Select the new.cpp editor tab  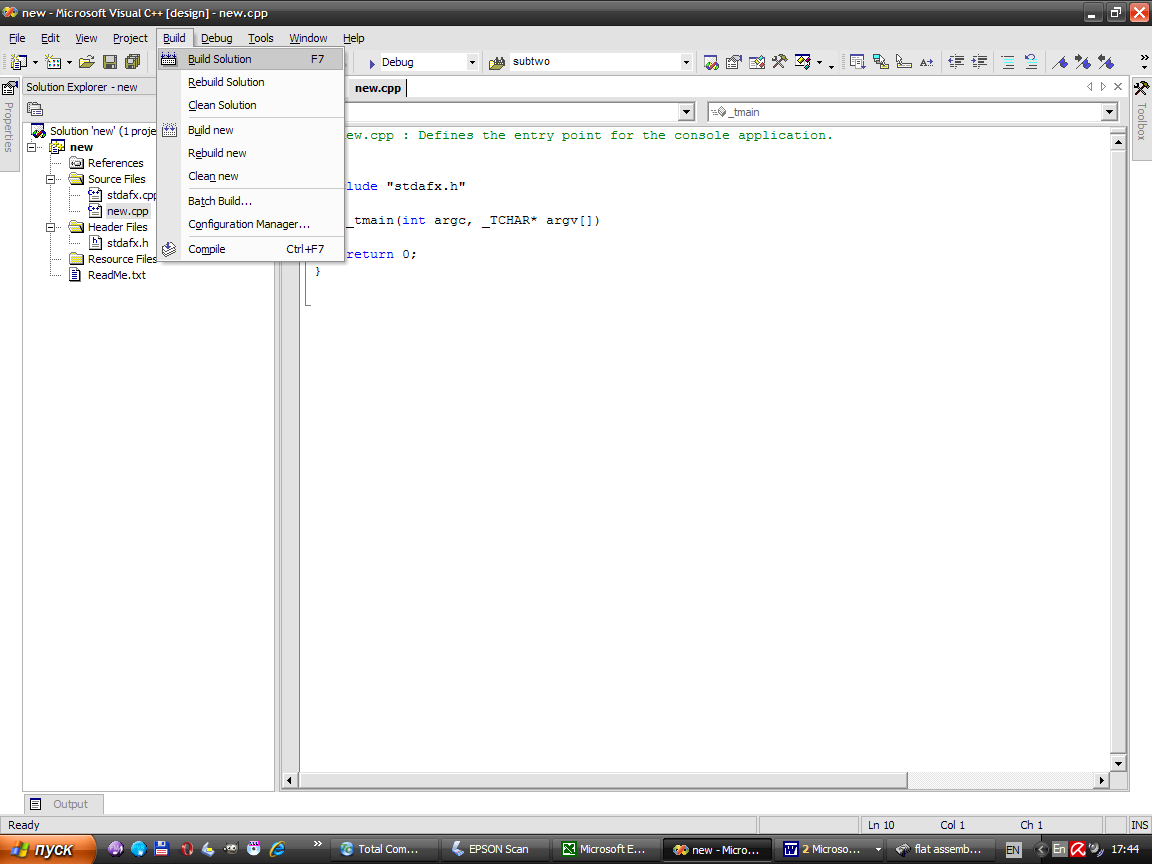[378, 88]
